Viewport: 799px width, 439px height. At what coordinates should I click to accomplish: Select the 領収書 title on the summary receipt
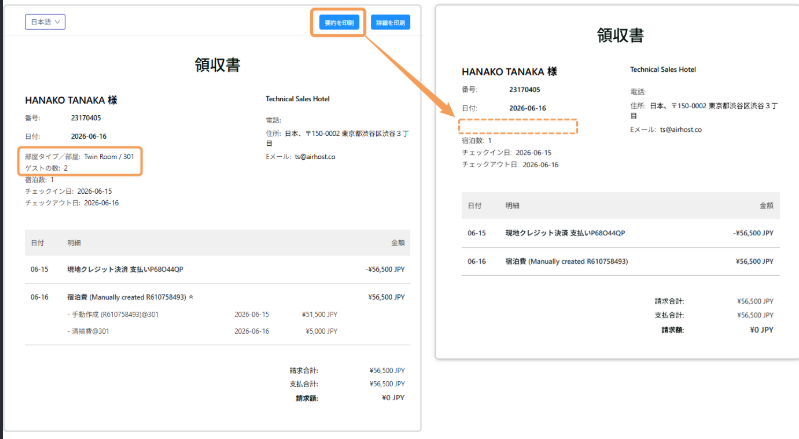(x=620, y=35)
